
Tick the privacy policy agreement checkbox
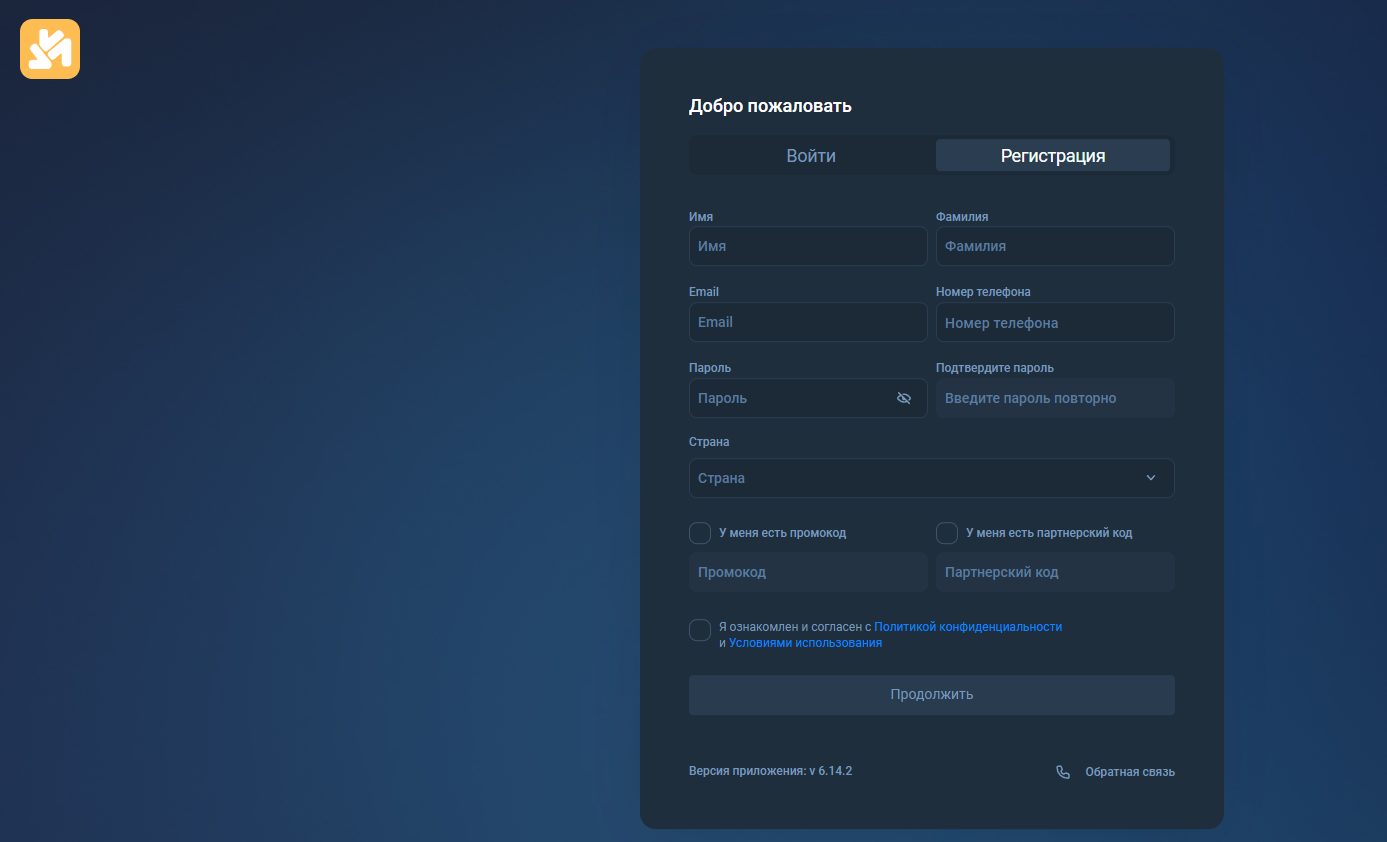(x=700, y=630)
